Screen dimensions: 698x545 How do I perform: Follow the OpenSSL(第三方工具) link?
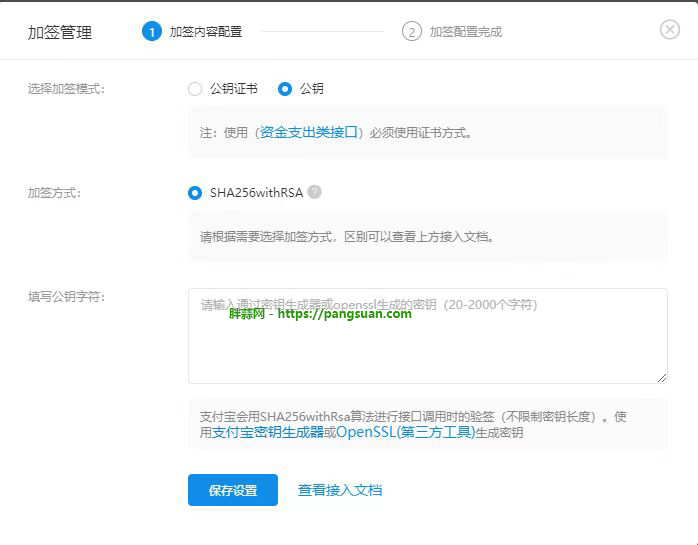pyautogui.click(x=405, y=433)
